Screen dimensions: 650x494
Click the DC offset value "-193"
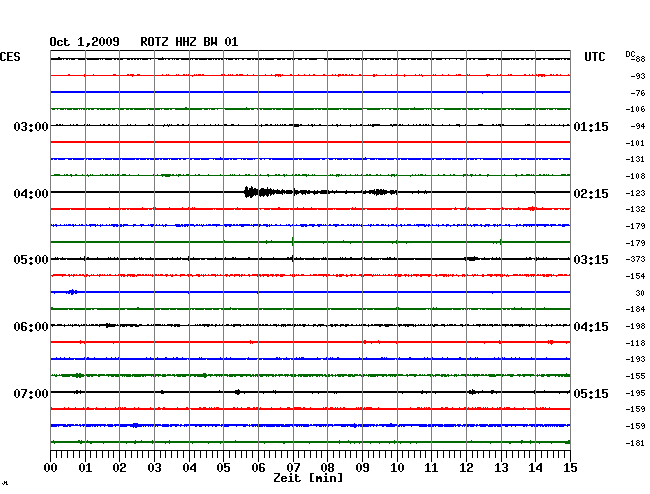(635, 359)
